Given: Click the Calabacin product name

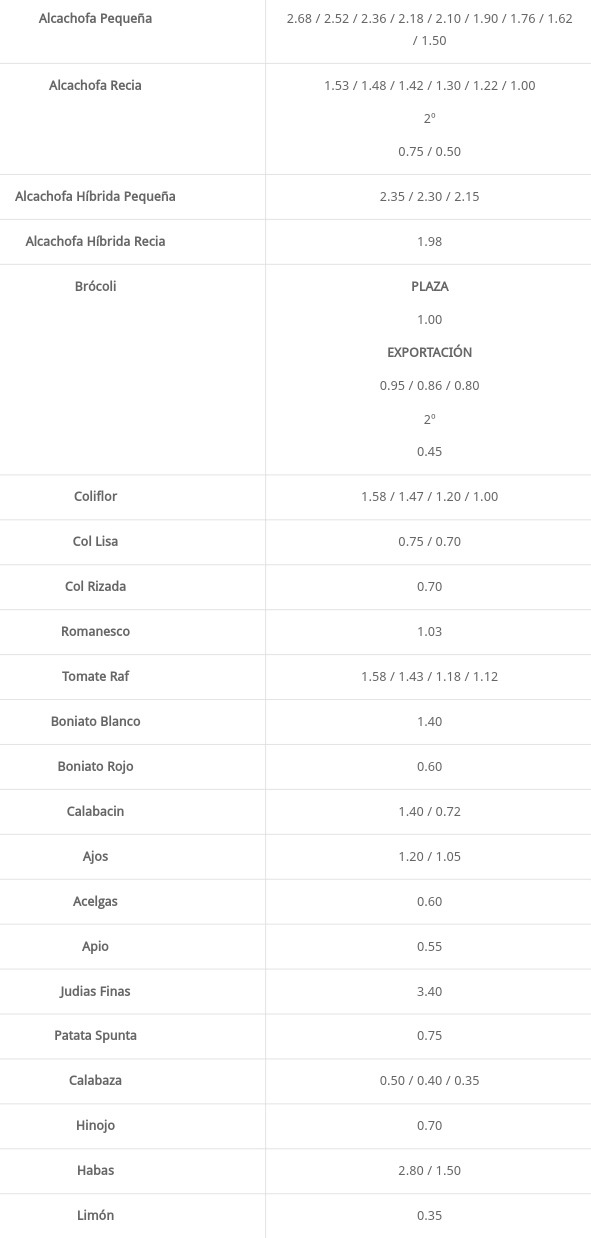Looking at the screenshot, I should tap(96, 812).
